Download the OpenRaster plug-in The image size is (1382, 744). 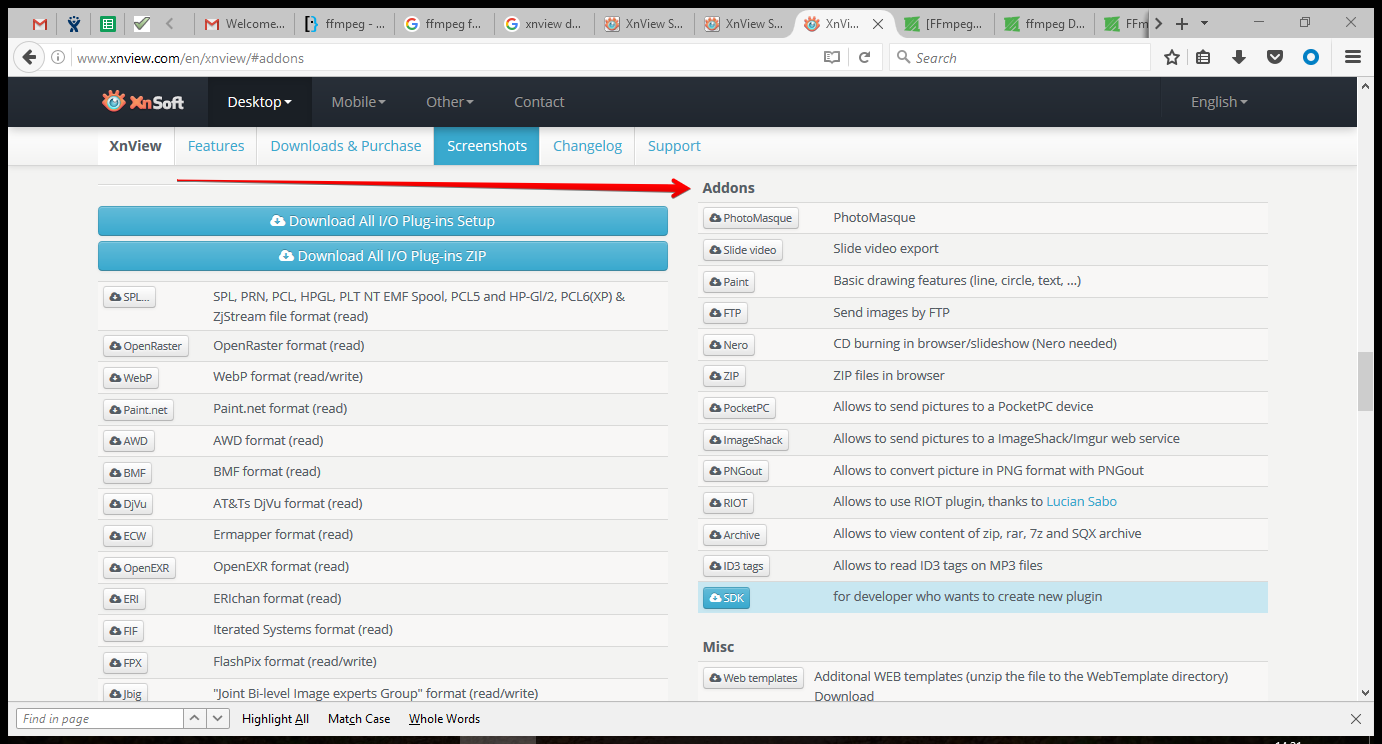click(x=145, y=346)
